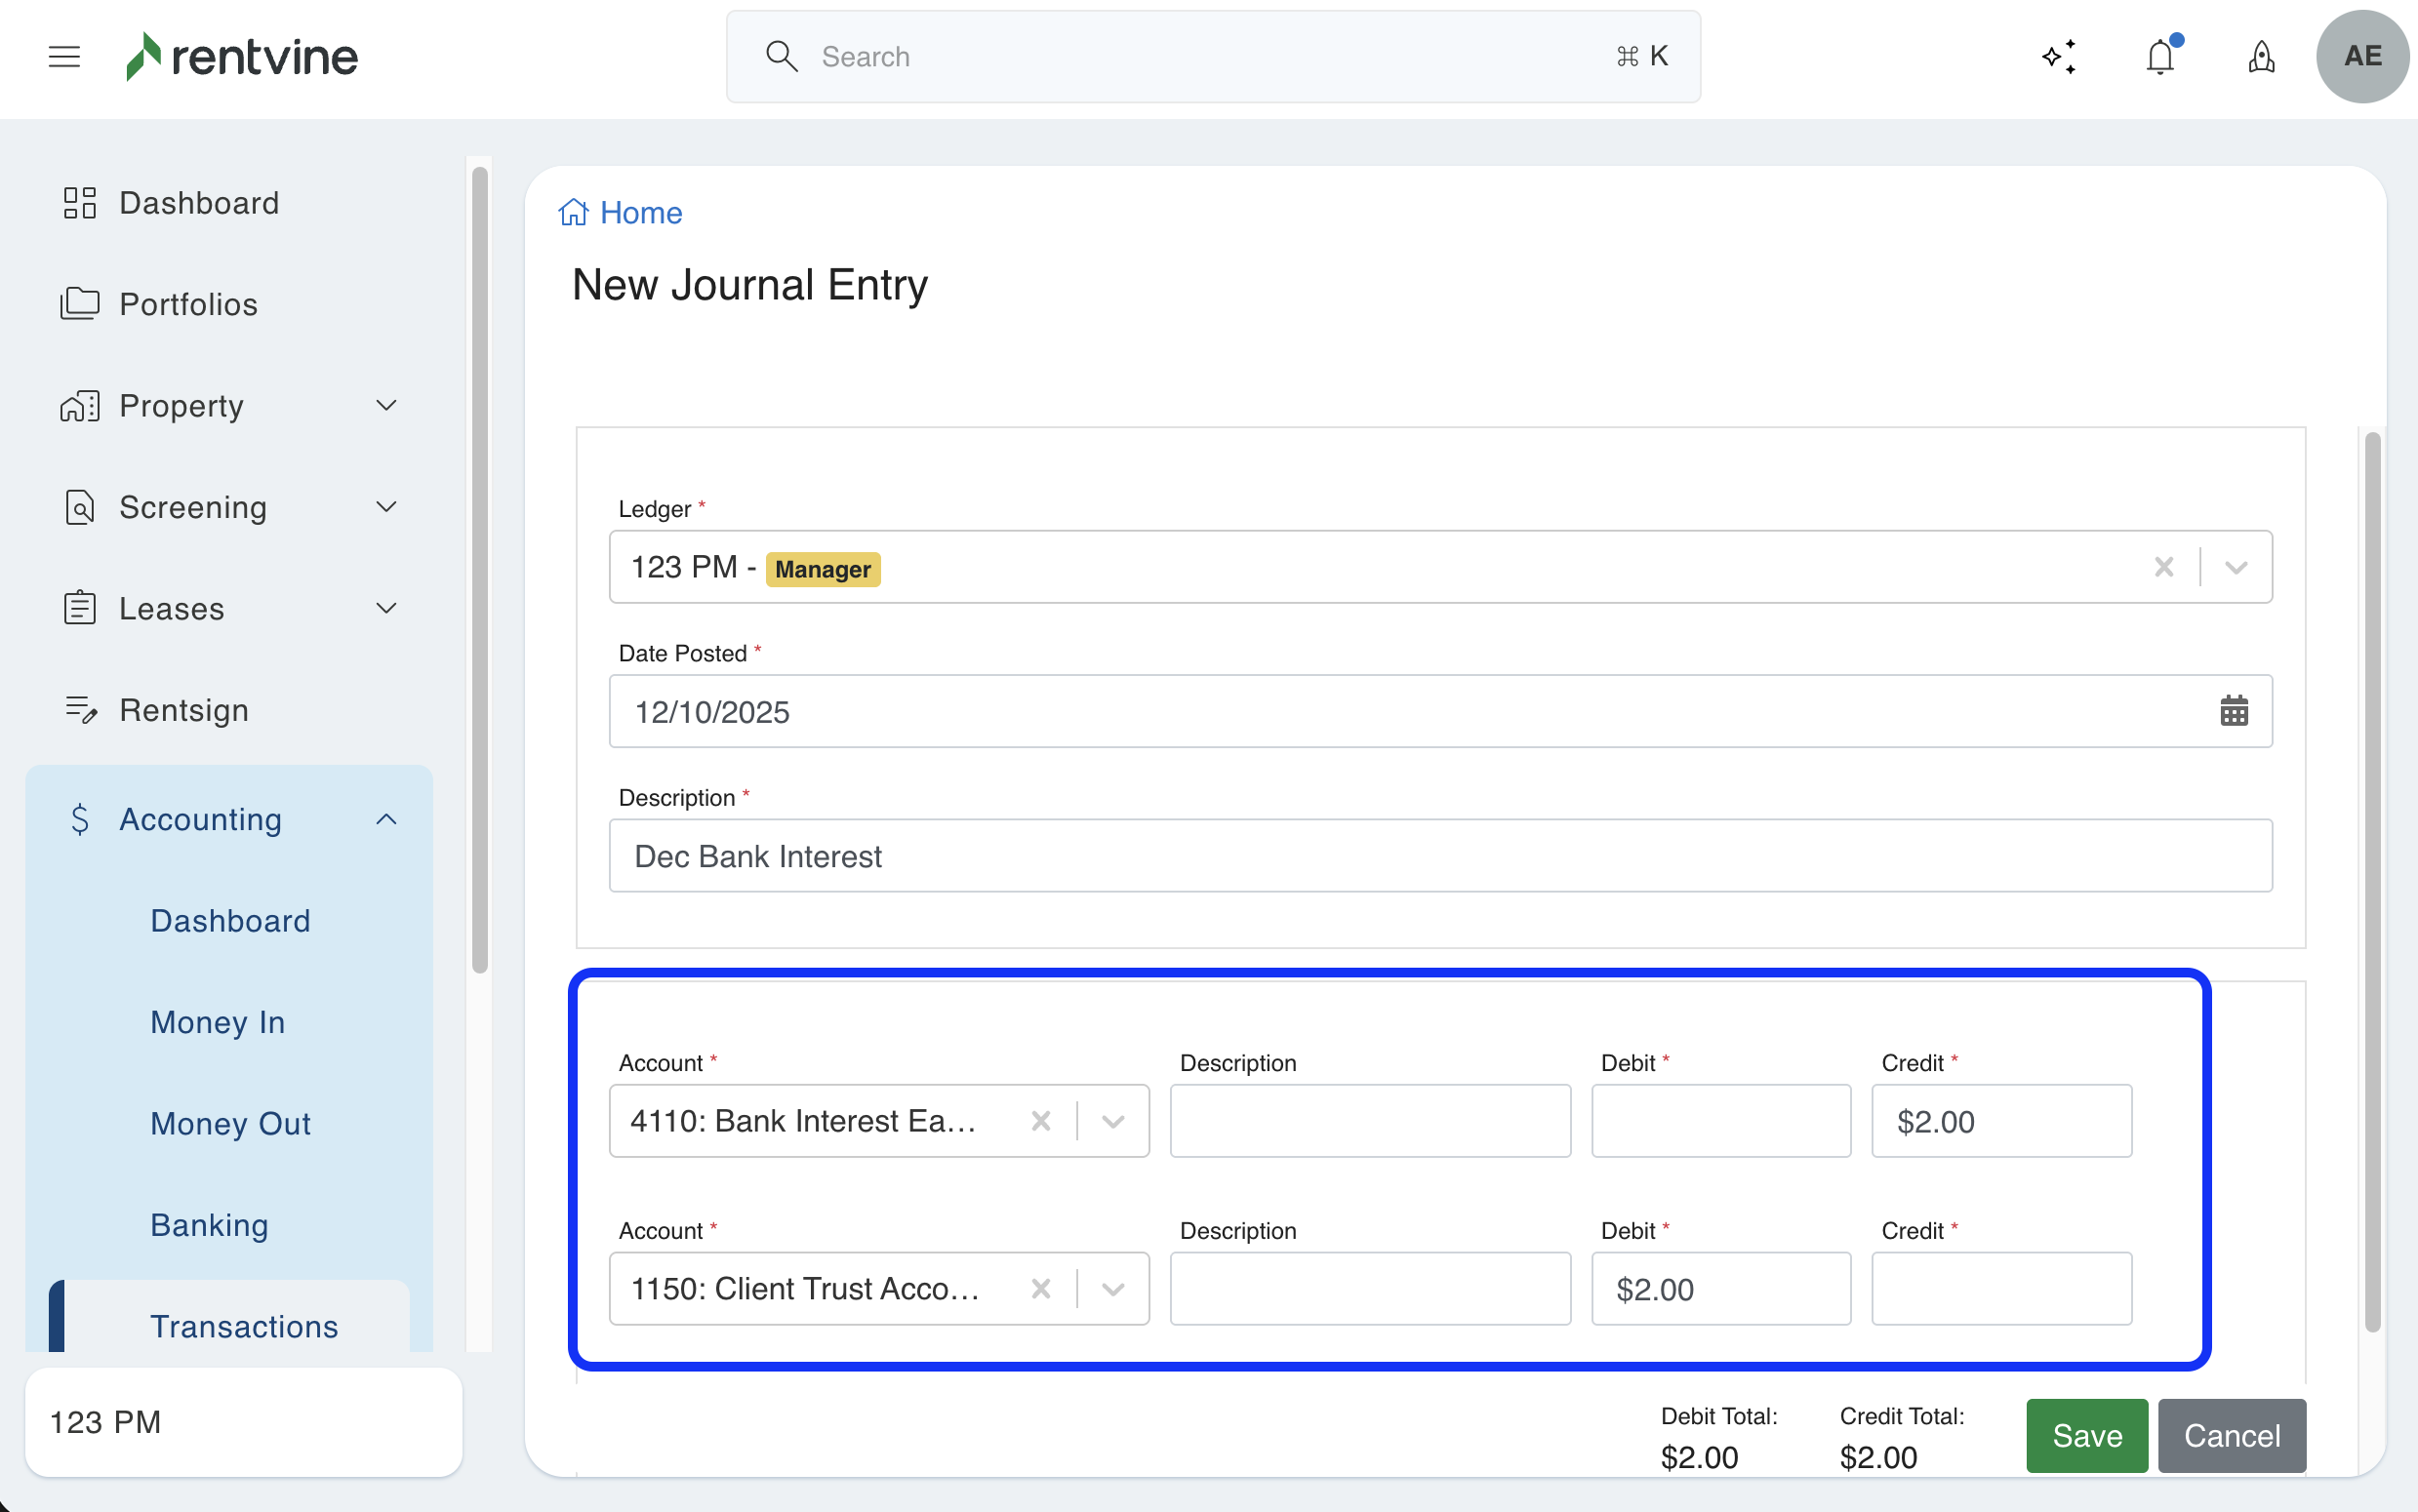Clear the 1150 Client Trust account
Image resolution: width=2418 pixels, height=1512 pixels.
pyautogui.click(x=1041, y=1289)
